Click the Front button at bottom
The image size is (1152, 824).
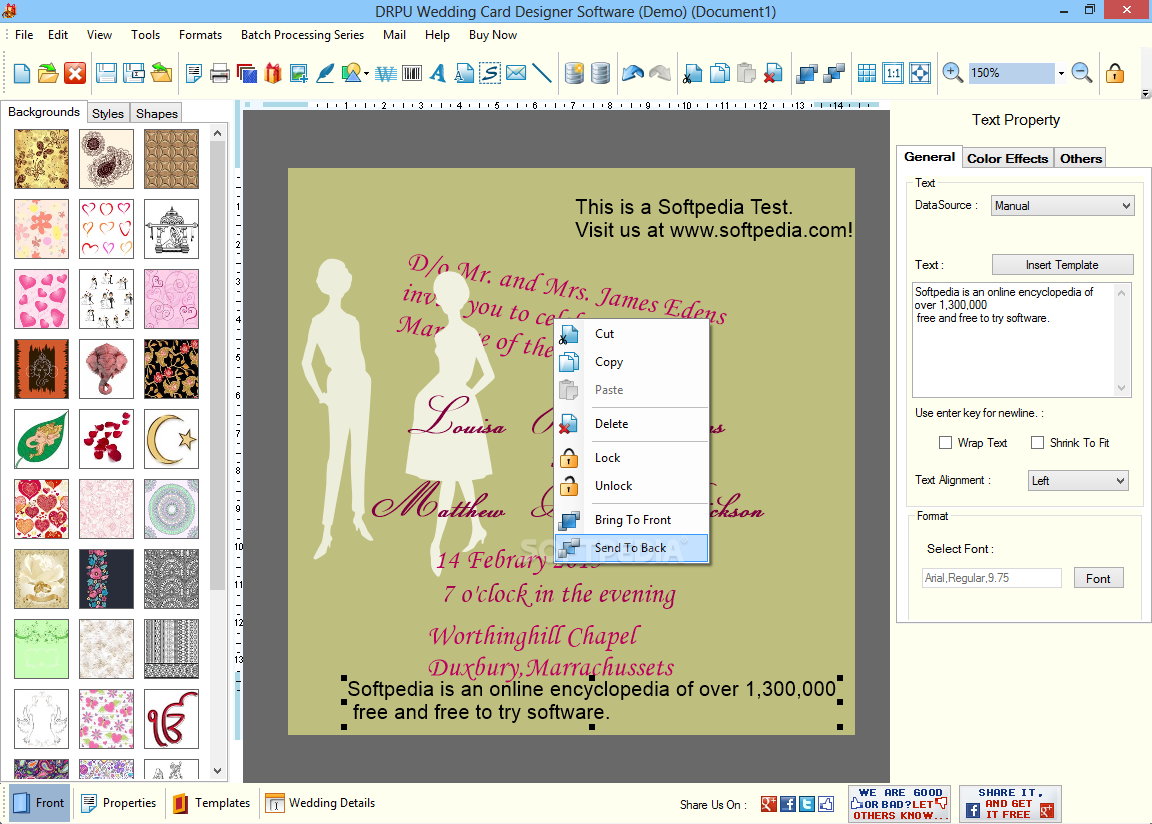(x=40, y=803)
